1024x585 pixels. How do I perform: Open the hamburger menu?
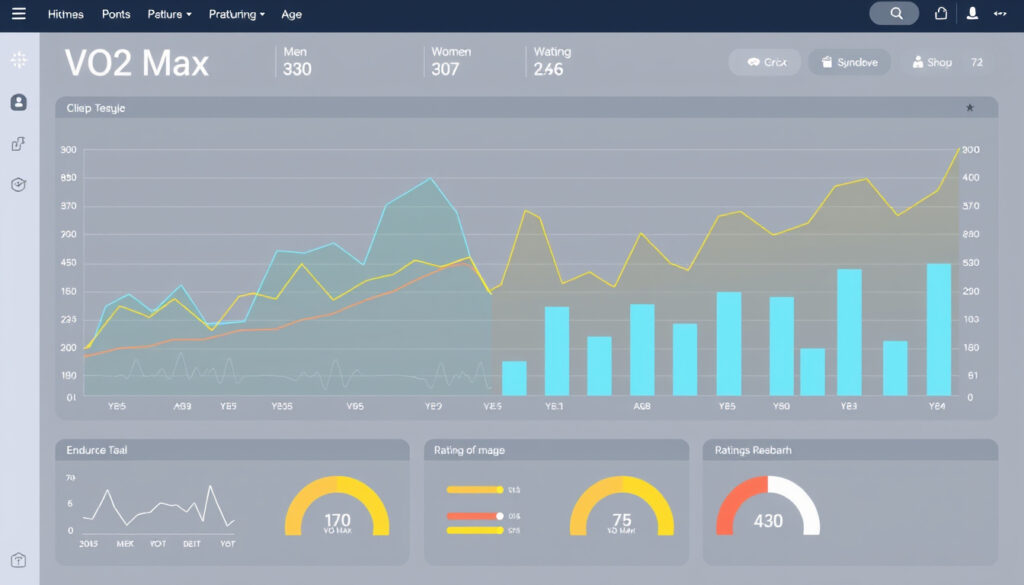(19, 14)
